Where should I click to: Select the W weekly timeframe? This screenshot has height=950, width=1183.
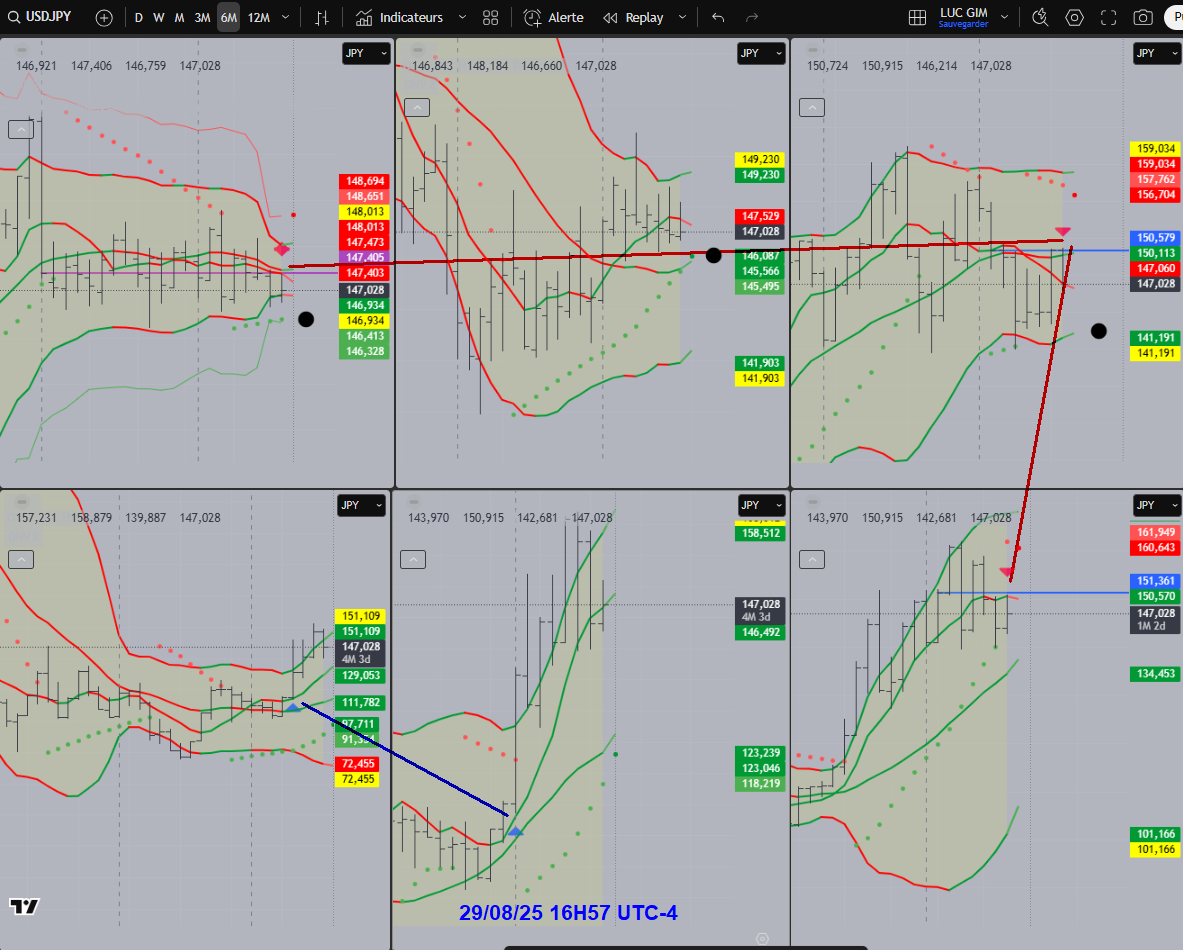point(158,17)
